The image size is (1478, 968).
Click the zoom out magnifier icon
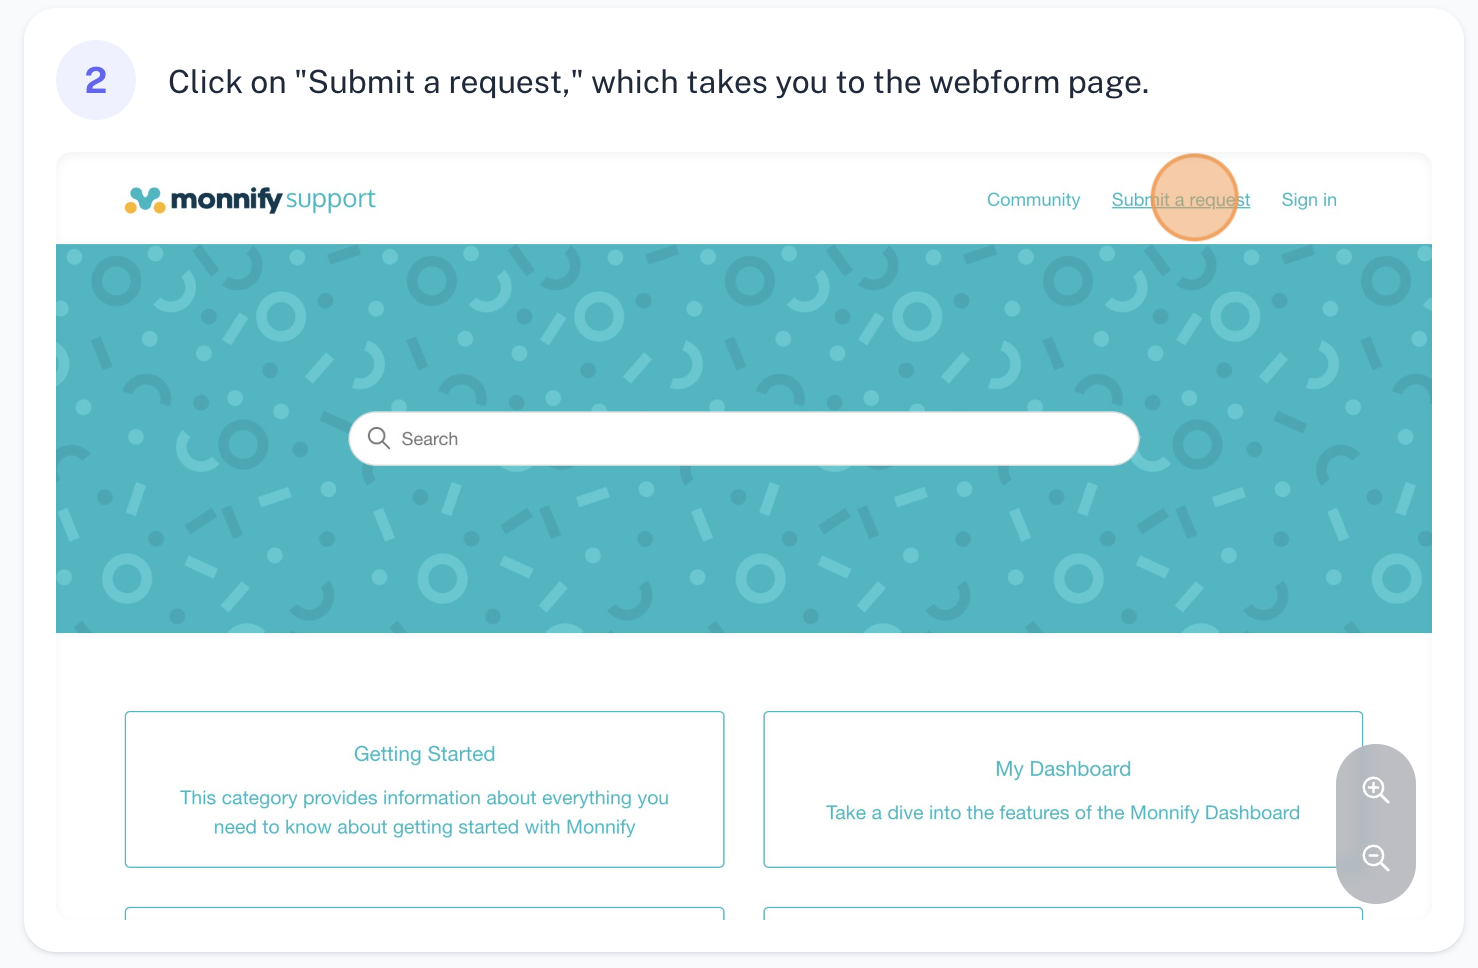pos(1375,858)
